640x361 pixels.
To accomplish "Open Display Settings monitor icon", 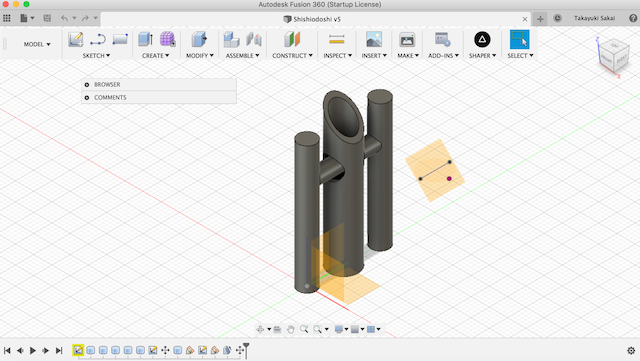I will [x=338, y=329].
